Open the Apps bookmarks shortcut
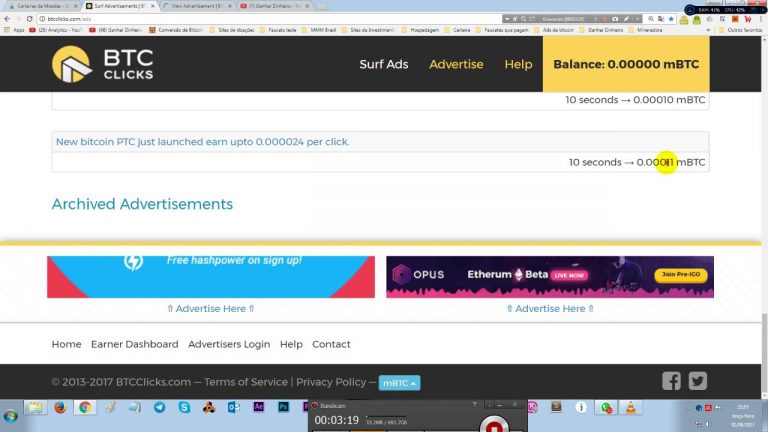Image resolution: width=768 pixels, height=432 pixels. tap(15, 30)
